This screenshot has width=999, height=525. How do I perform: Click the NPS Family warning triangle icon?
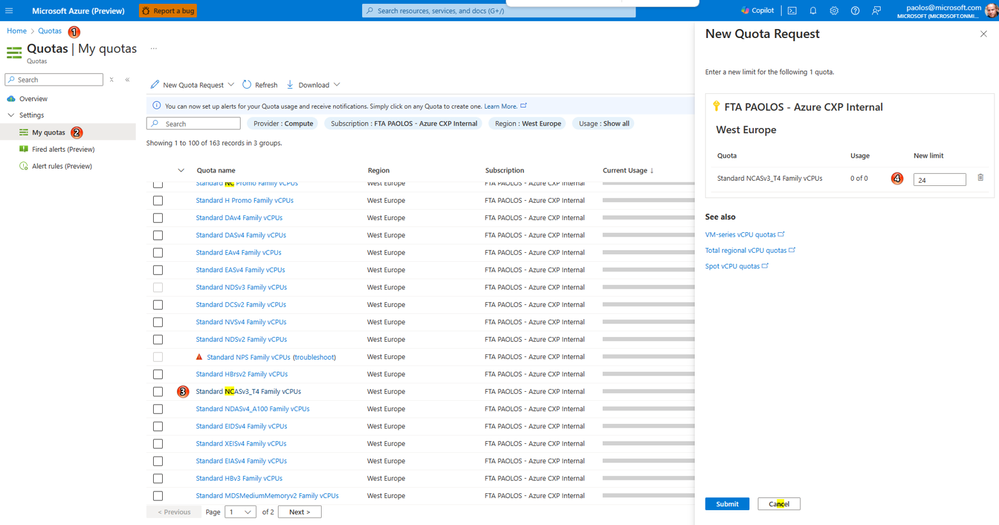[199, 357]
